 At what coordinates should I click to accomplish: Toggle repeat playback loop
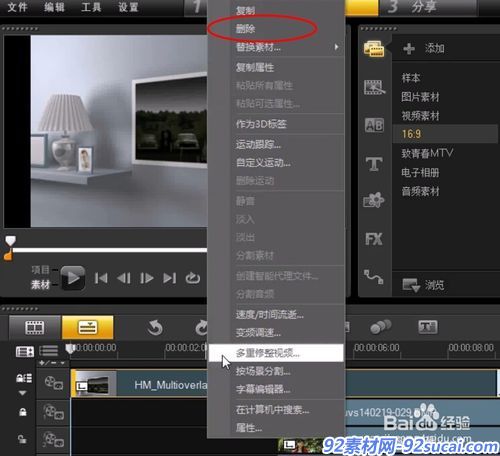(x=193, y=278)
